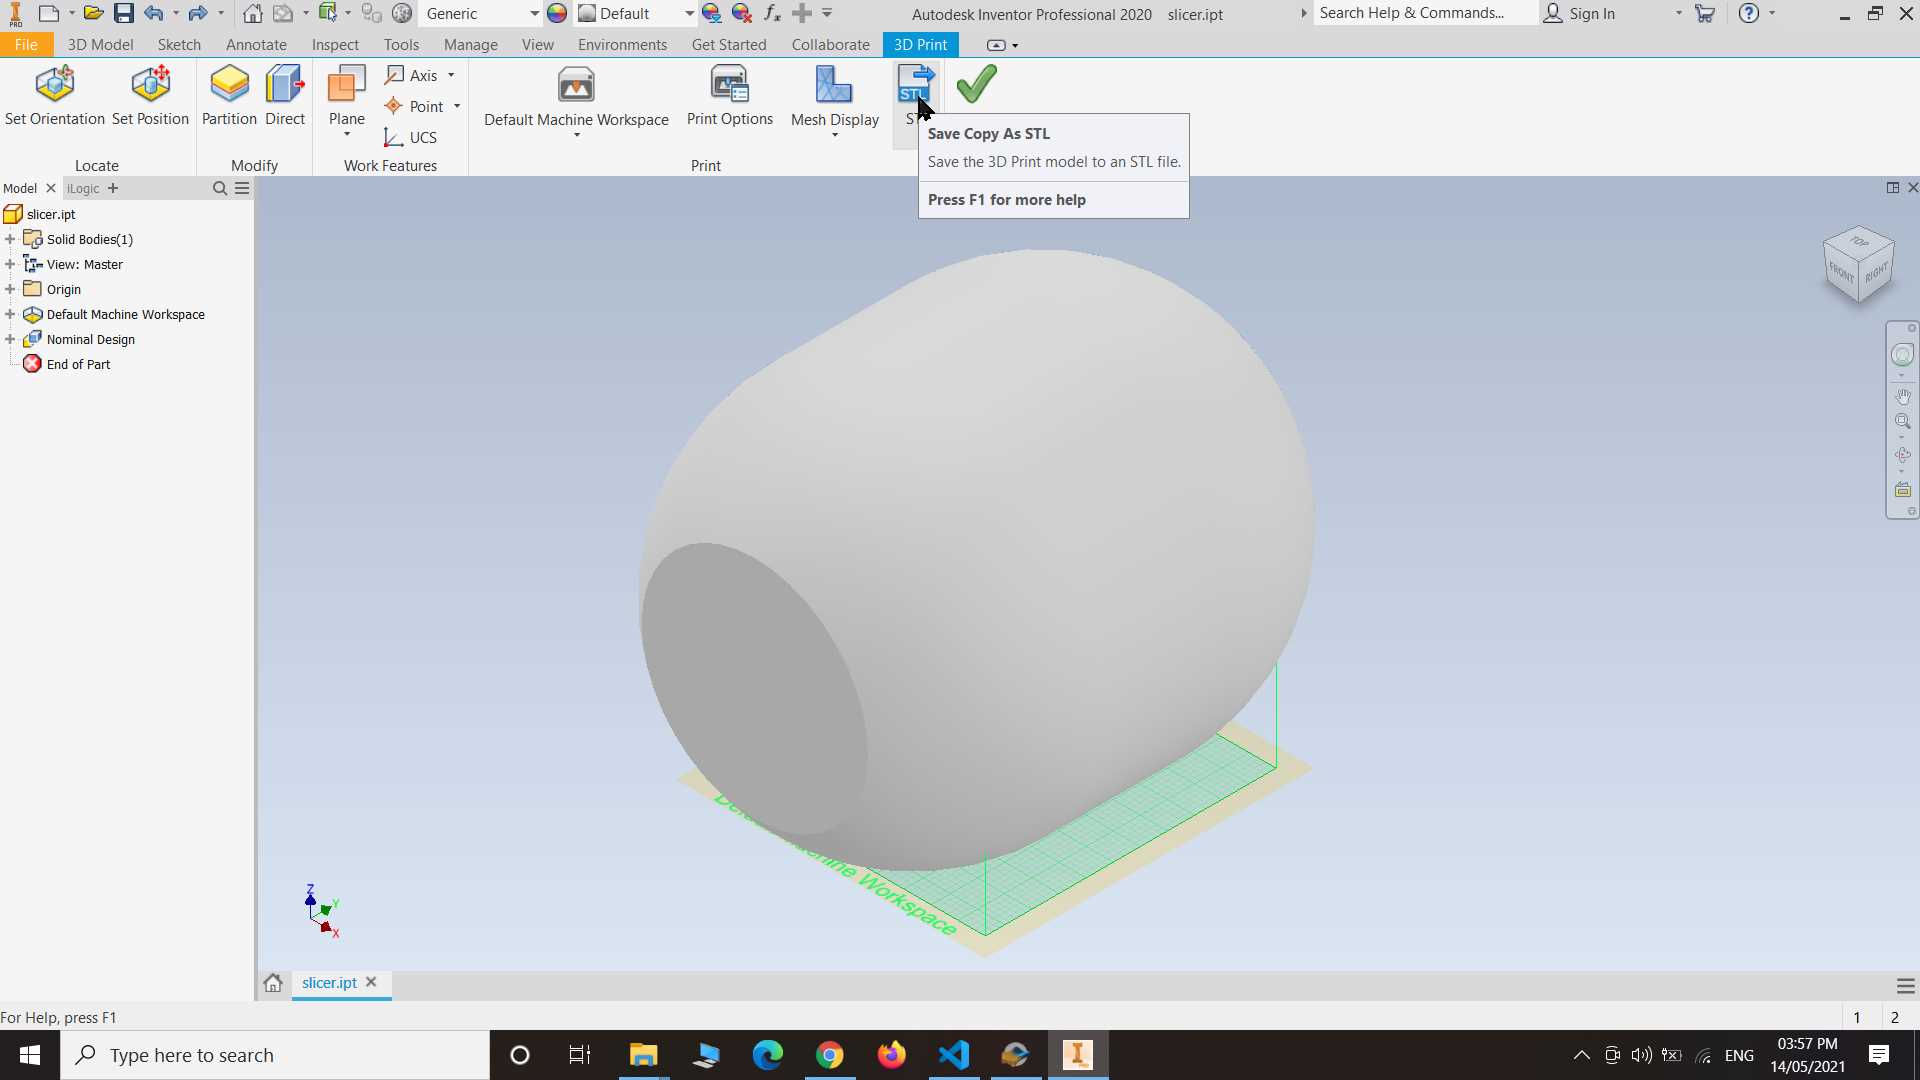Switch to the Annotate ribbon tab

click(x=256, y=45)
